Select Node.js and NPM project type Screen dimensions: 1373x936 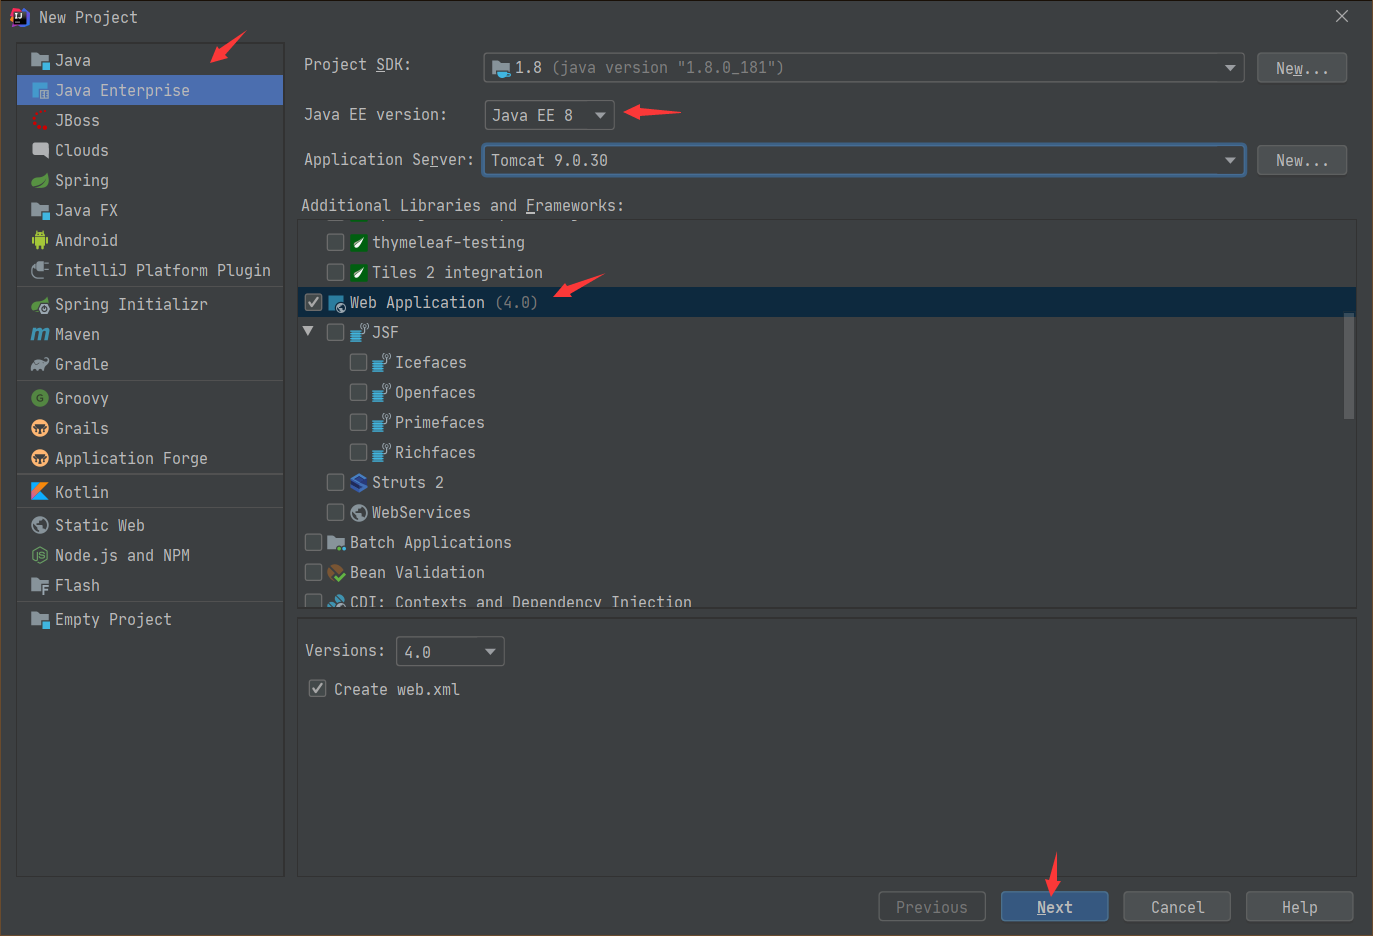coord(150,555)
